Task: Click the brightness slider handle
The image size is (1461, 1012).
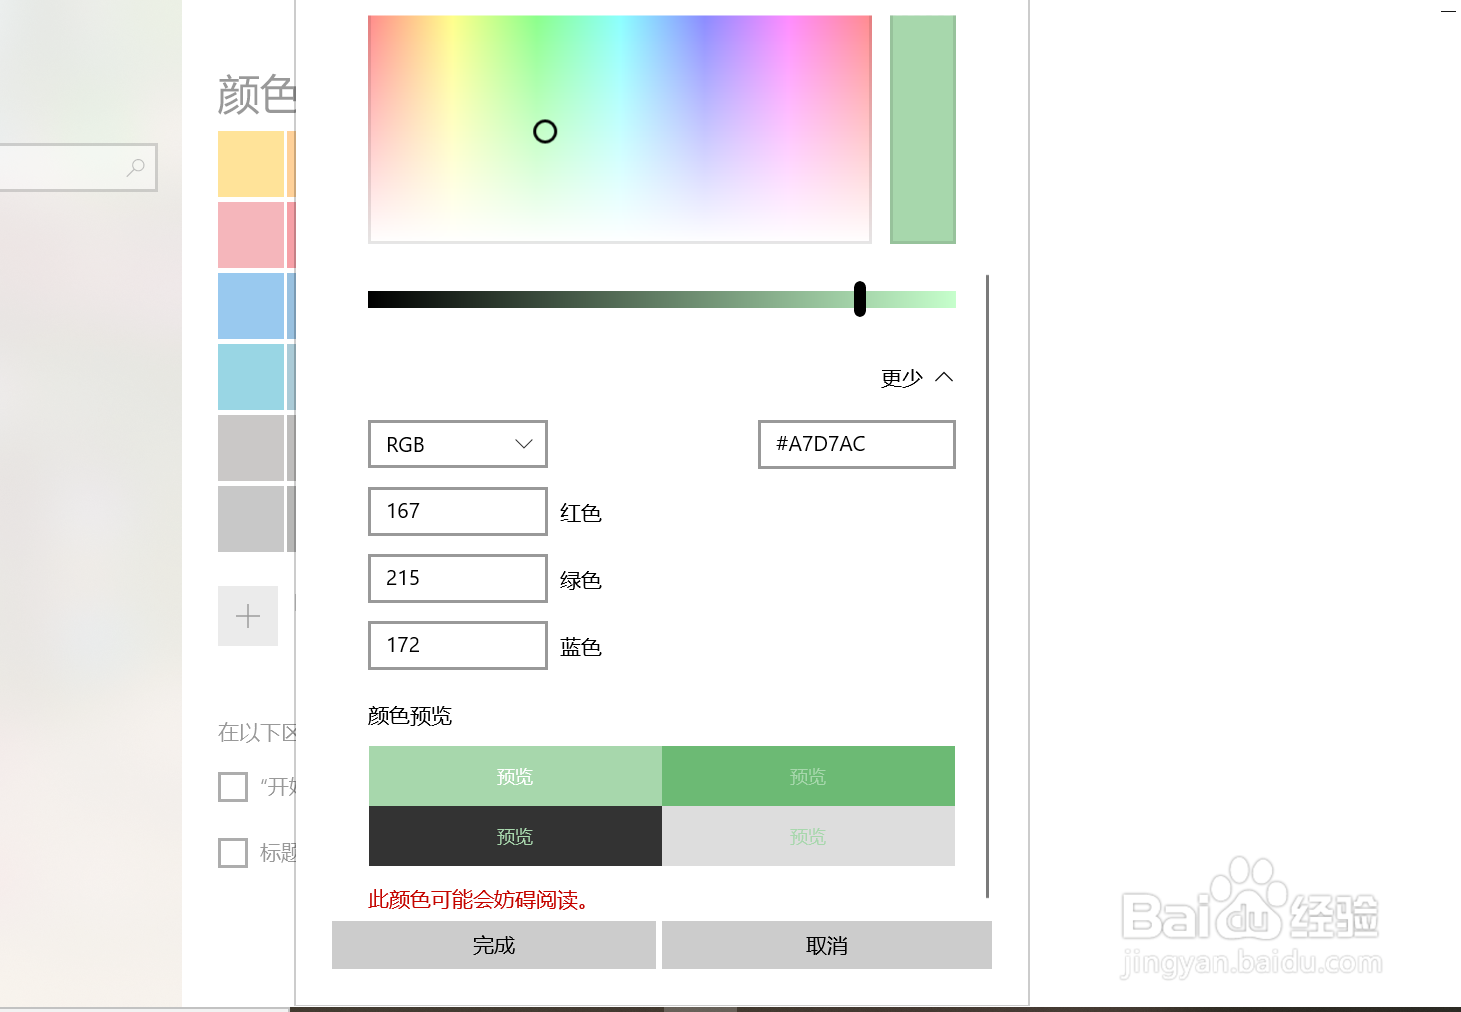Action: pos(860,299)
